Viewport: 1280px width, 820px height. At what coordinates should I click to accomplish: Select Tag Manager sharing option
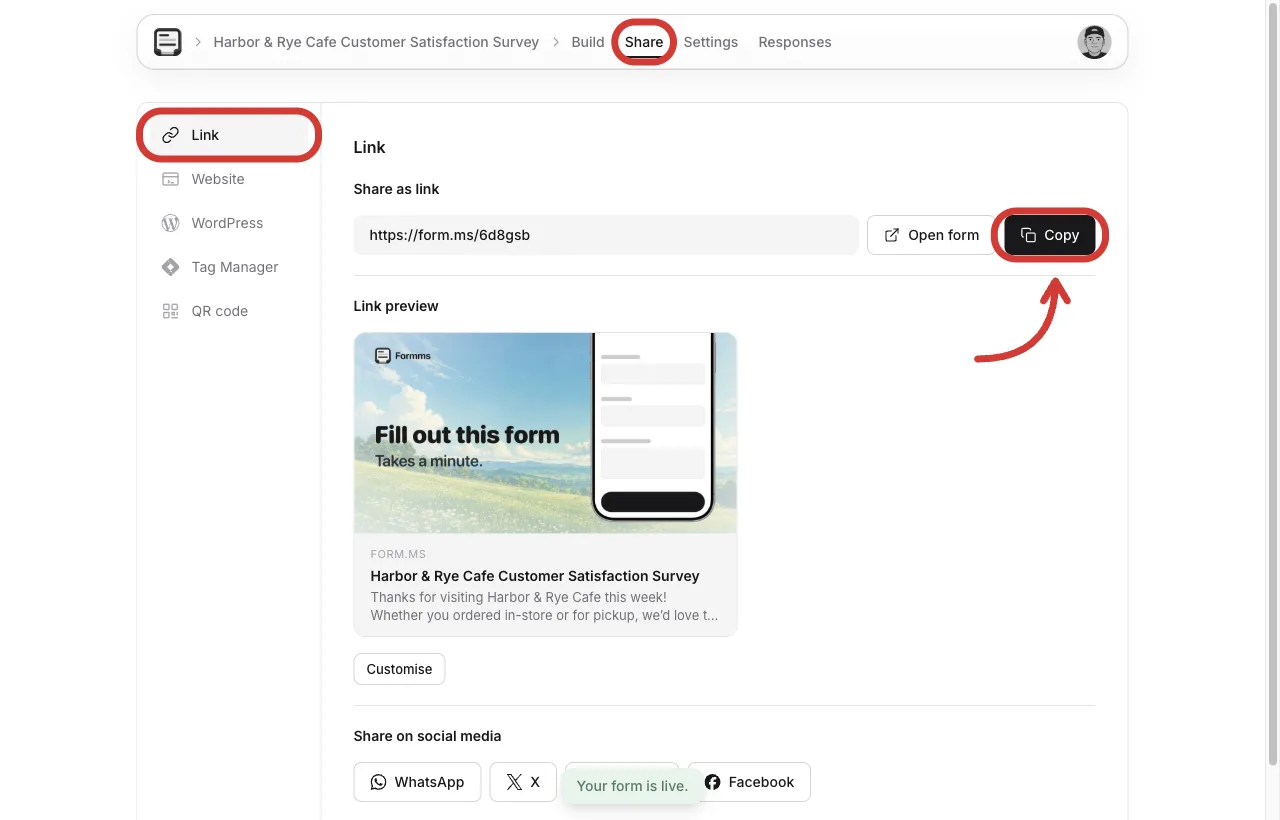tap(229, 267)
